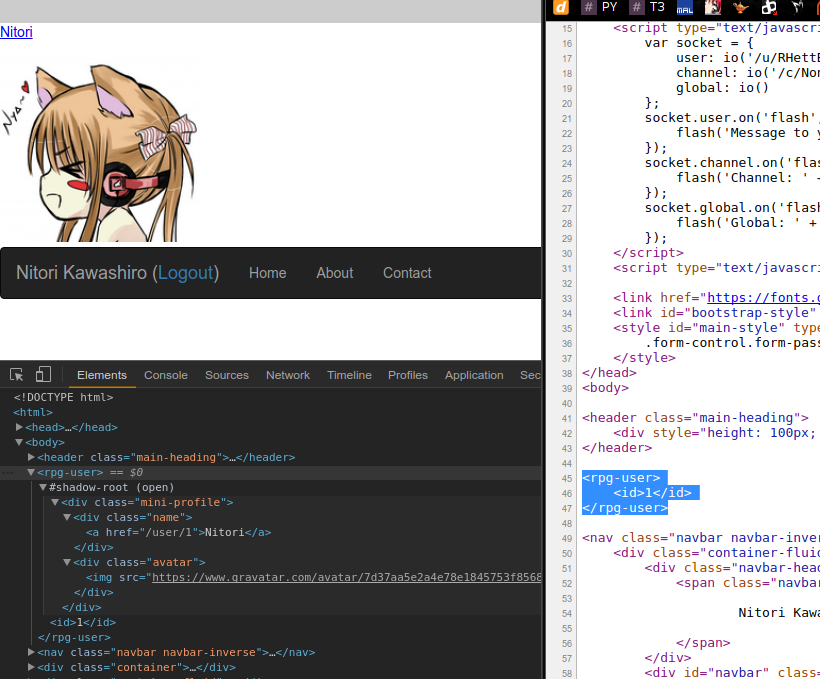Image resolution: width=820 pixels, height=679 pixels.
Task: Toggle the device toolbar icon
Action: tap(43, 375)
